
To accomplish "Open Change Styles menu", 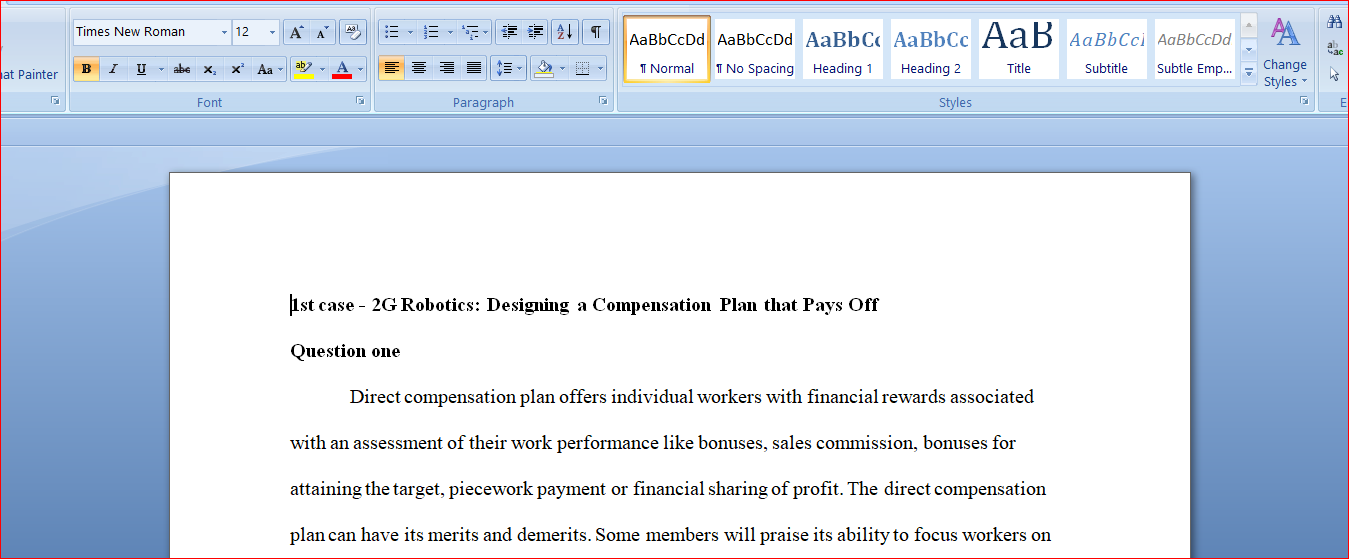I will click(1285, 52).
